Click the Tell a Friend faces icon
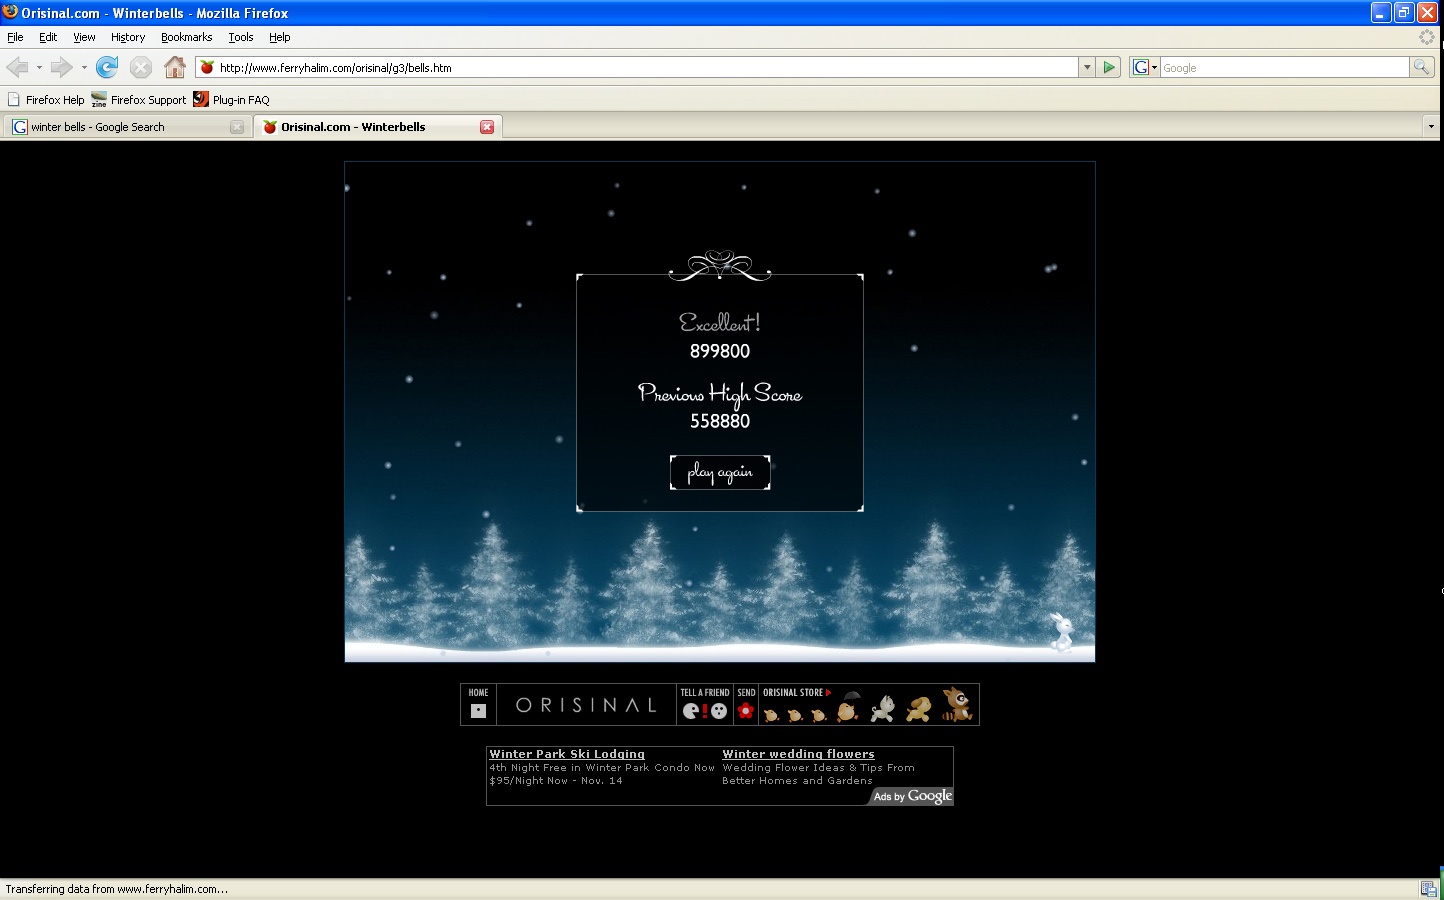Viewport: 1444px width, 900px height. click(705, 711)
